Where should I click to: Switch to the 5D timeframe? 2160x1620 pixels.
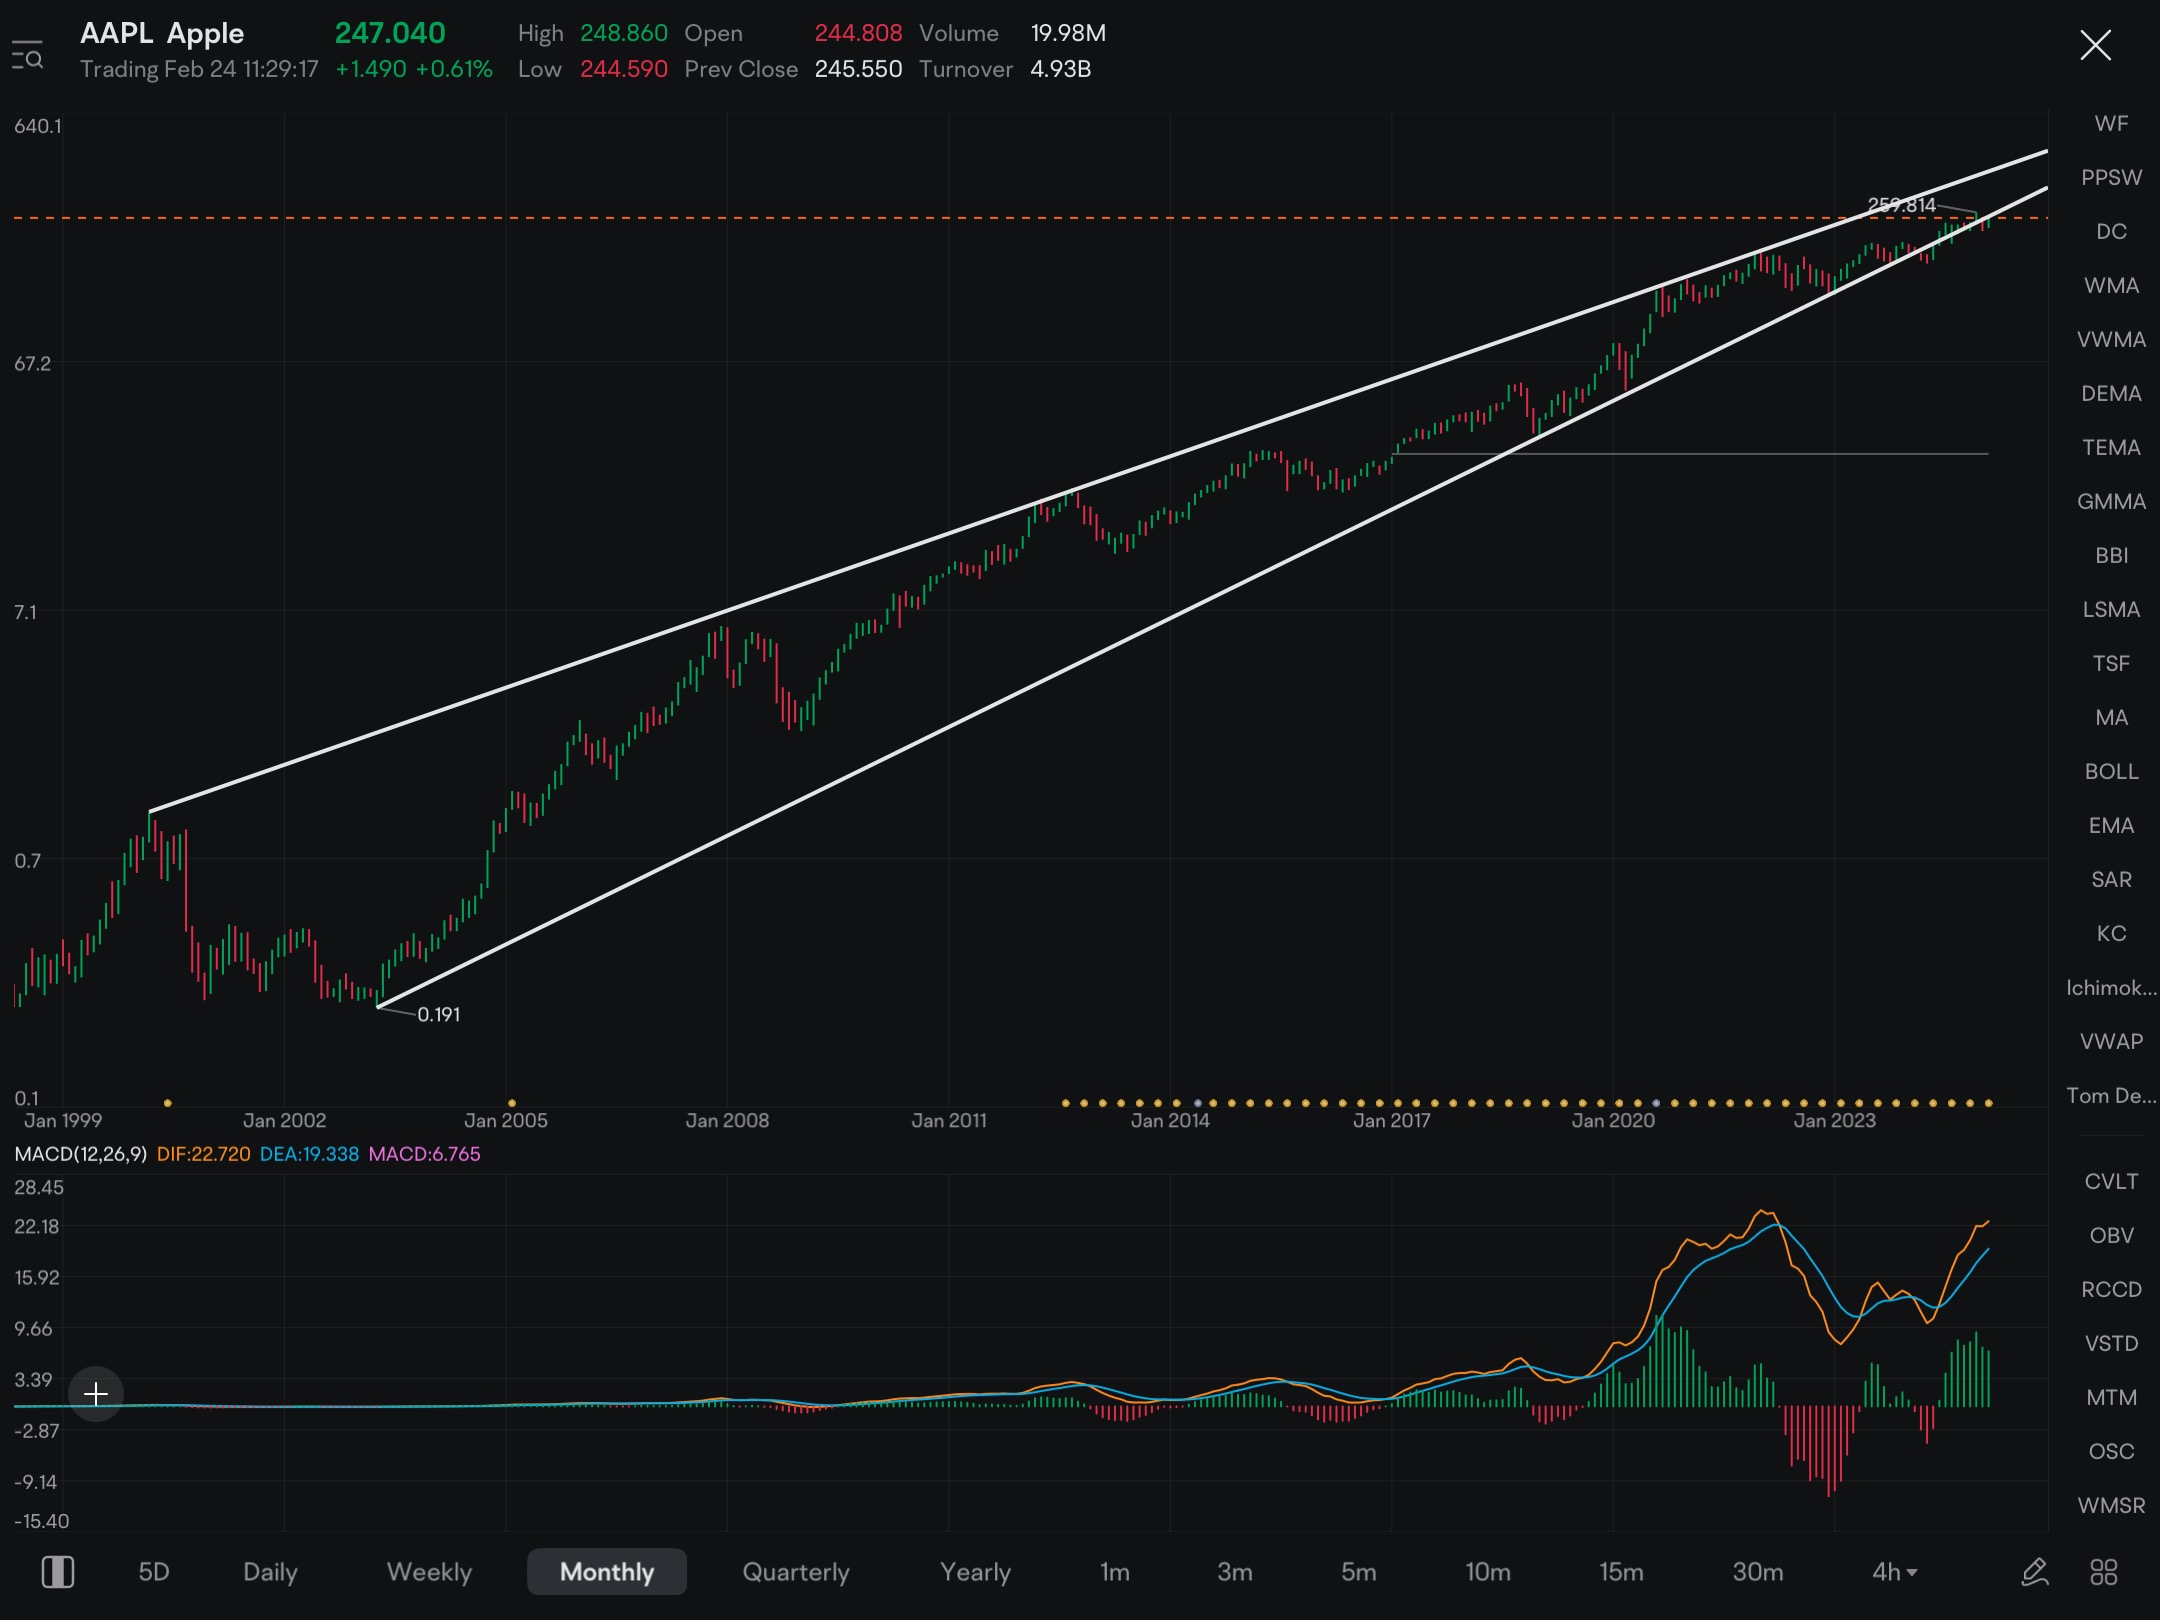point(154,1571)
